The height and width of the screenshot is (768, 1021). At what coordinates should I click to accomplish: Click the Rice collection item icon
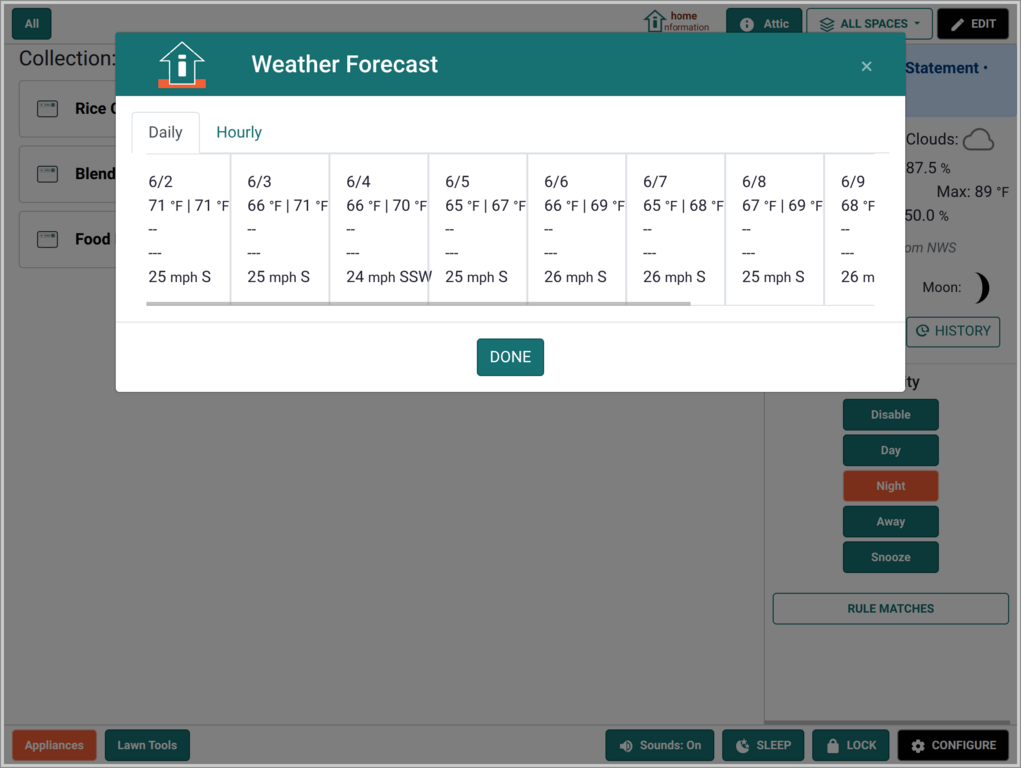pos(48,109)
